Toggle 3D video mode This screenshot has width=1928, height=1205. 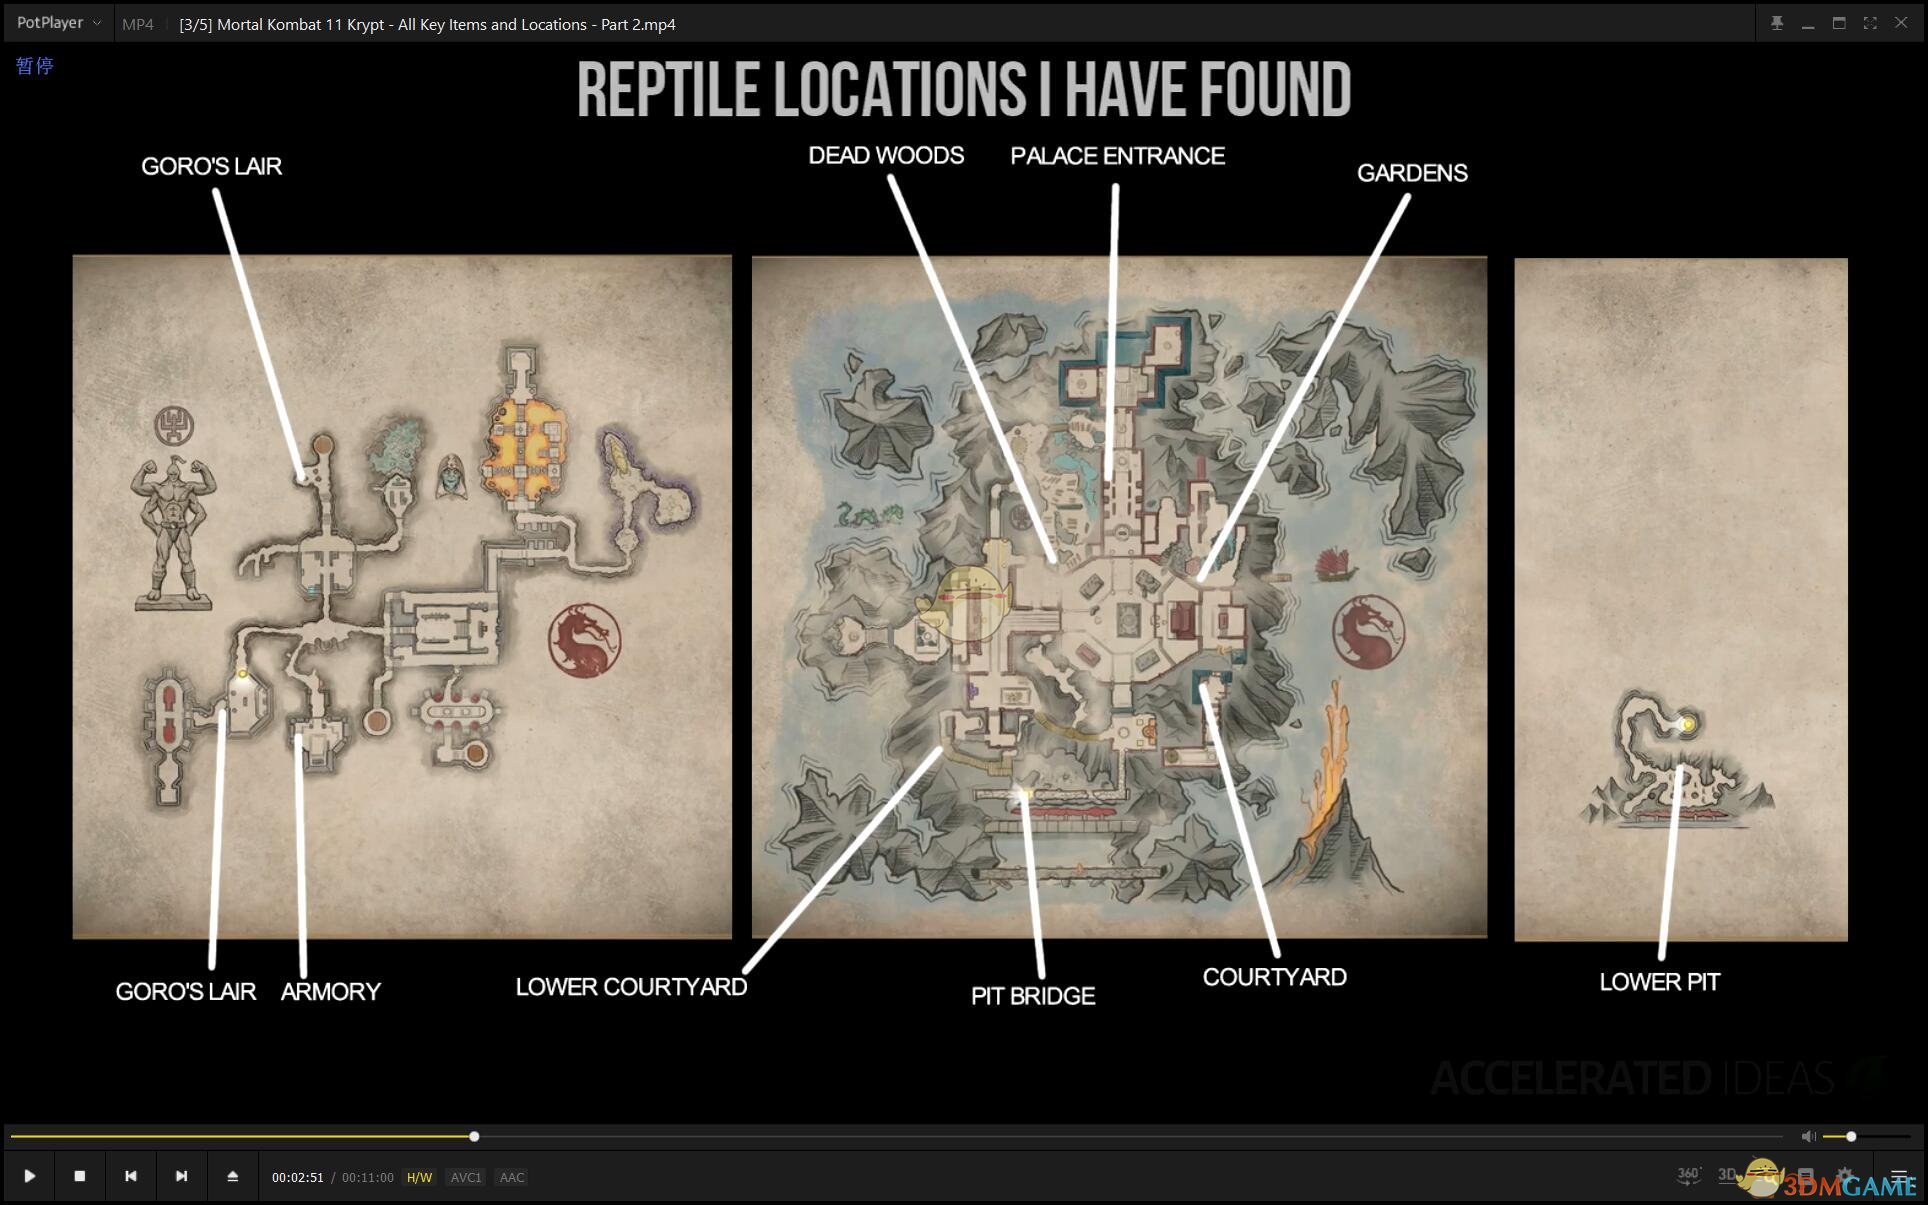[1728, 1175]
